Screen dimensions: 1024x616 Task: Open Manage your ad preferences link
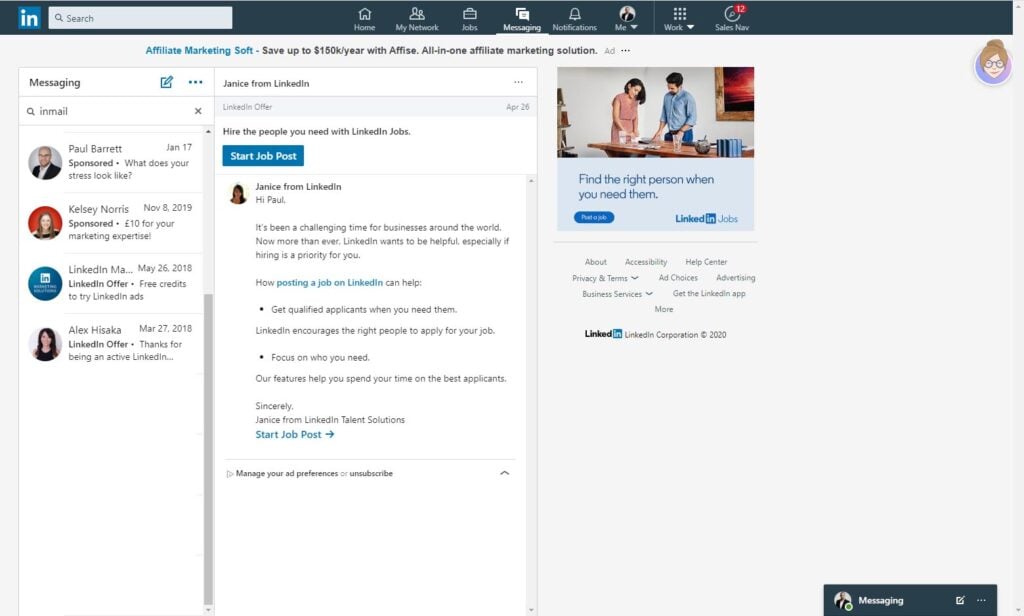287,474
